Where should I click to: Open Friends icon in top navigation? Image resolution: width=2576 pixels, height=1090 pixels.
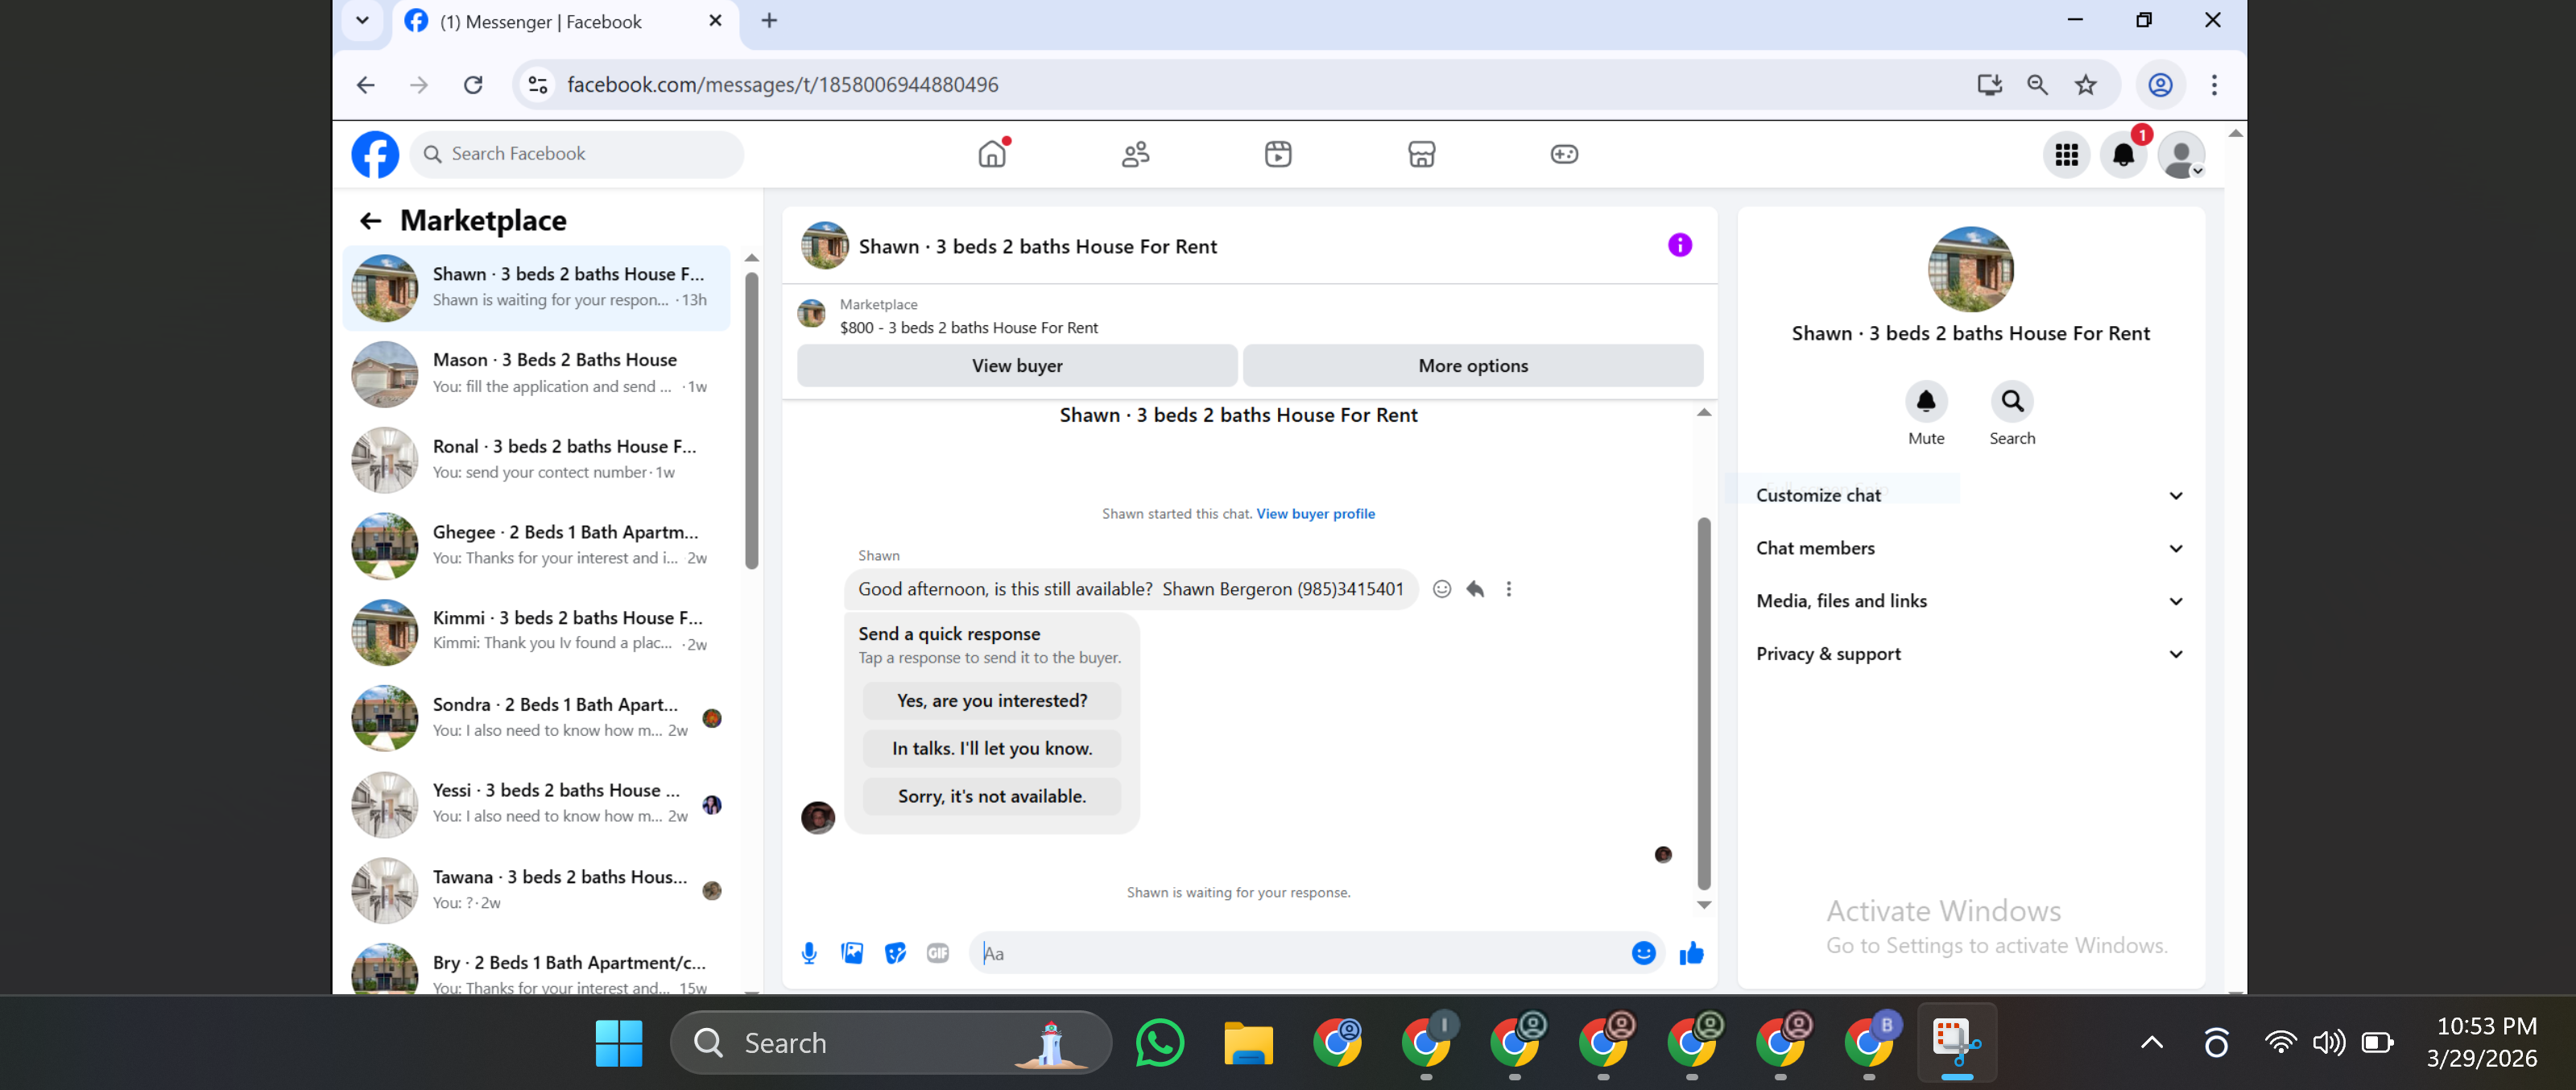pyautogui.click(x=1136, y=154)
